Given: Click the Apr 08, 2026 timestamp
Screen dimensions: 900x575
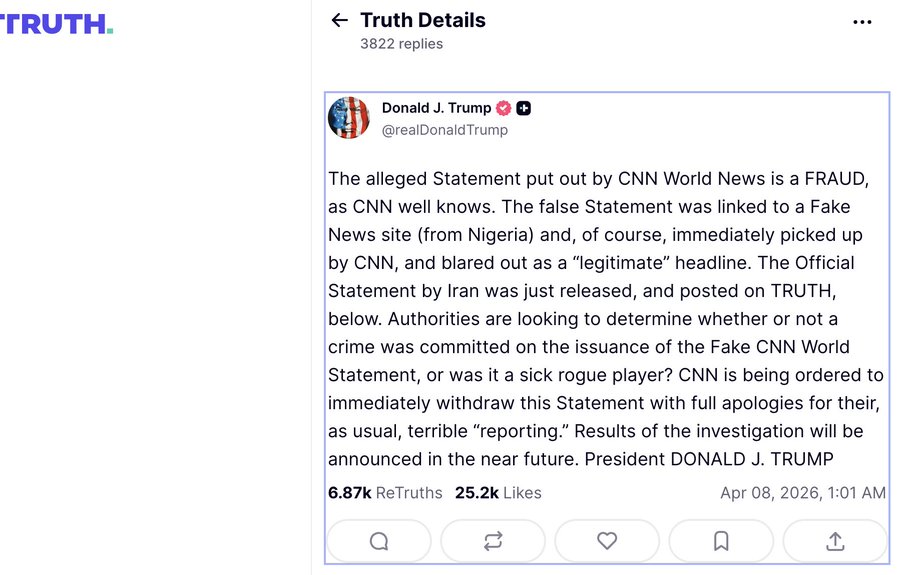Looking at the screenshot, I should click(802, 493).
